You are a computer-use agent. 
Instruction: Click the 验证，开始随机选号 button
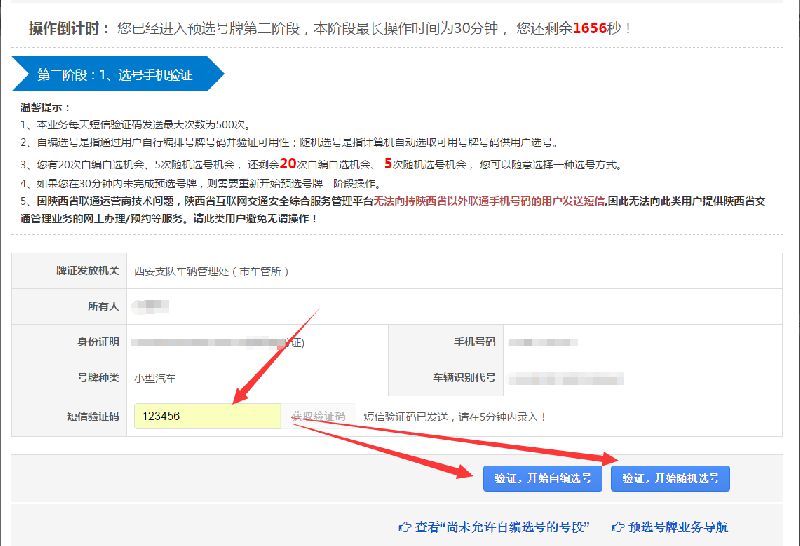[x=670, y=479]
